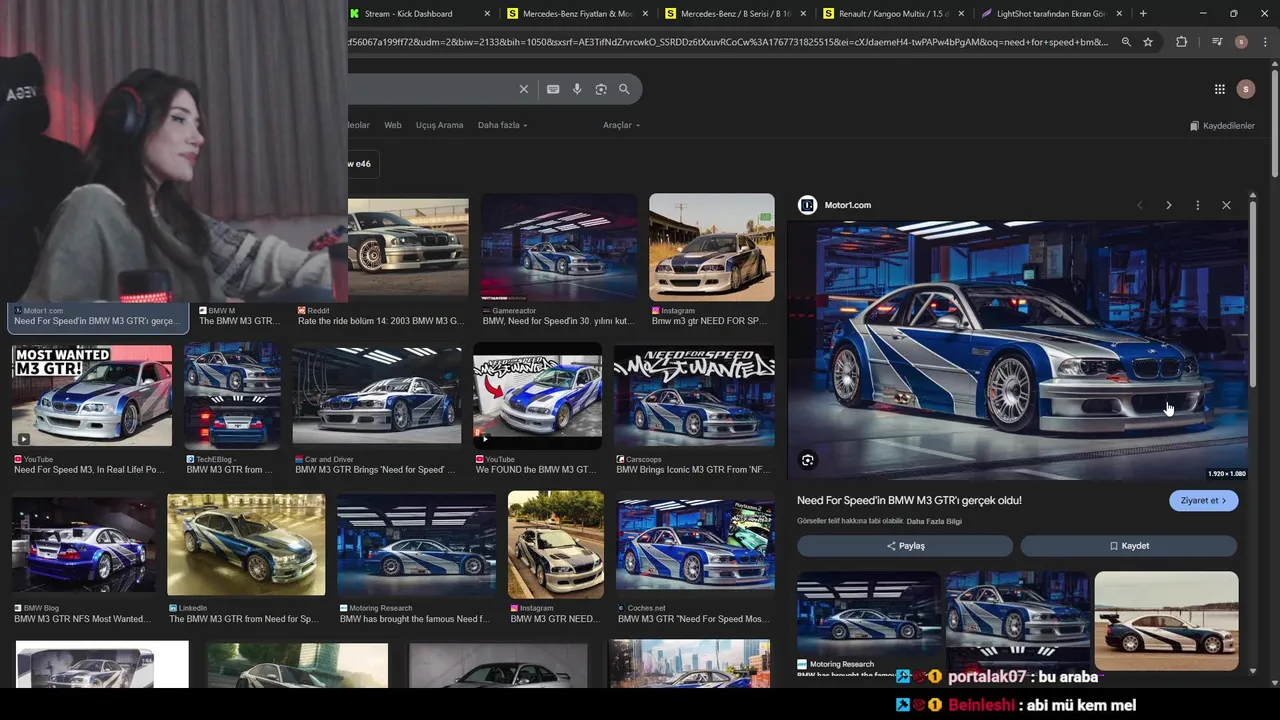
Task: Open the Car and Driver image result
Action: pyautogui.click(x=377, y=396)
